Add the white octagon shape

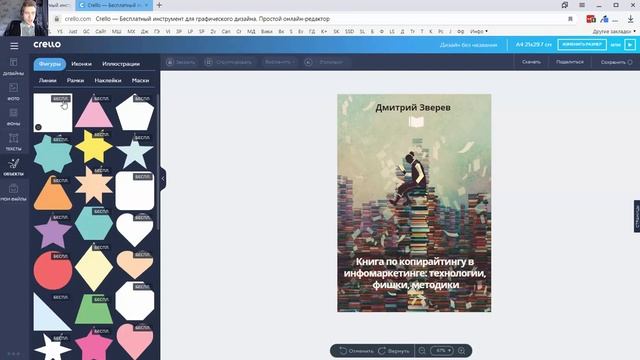[135, 301]
